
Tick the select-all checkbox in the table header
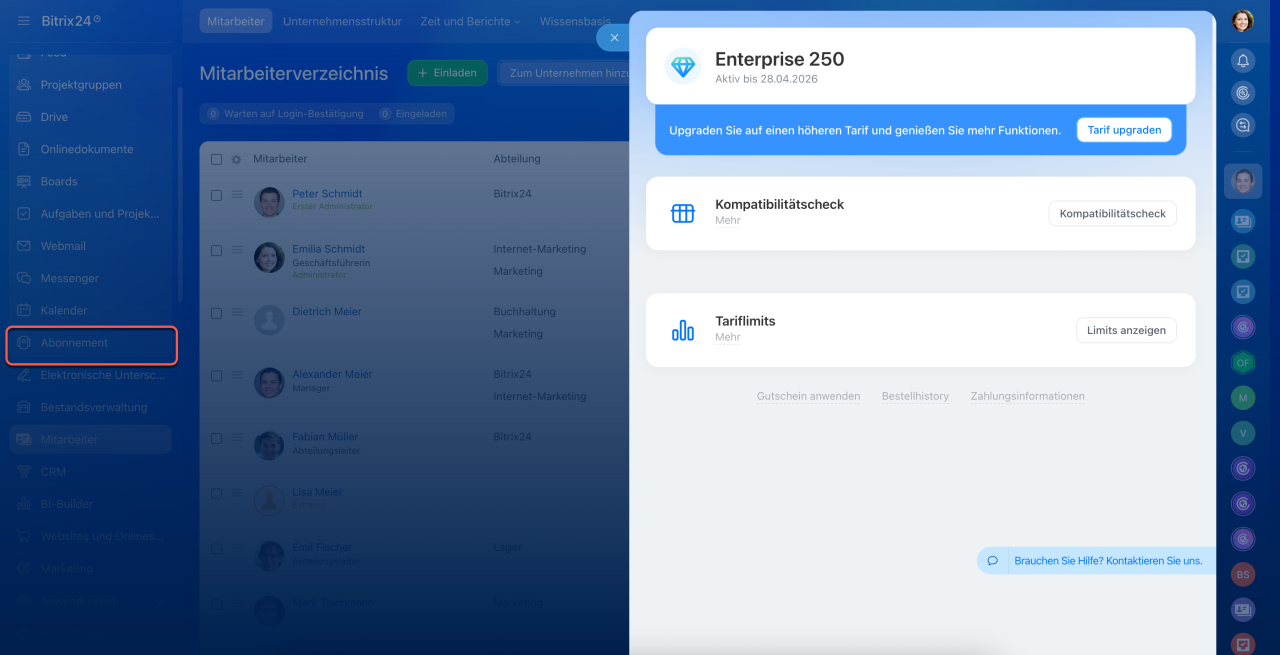pyautogui.click(x=217, y=159)
